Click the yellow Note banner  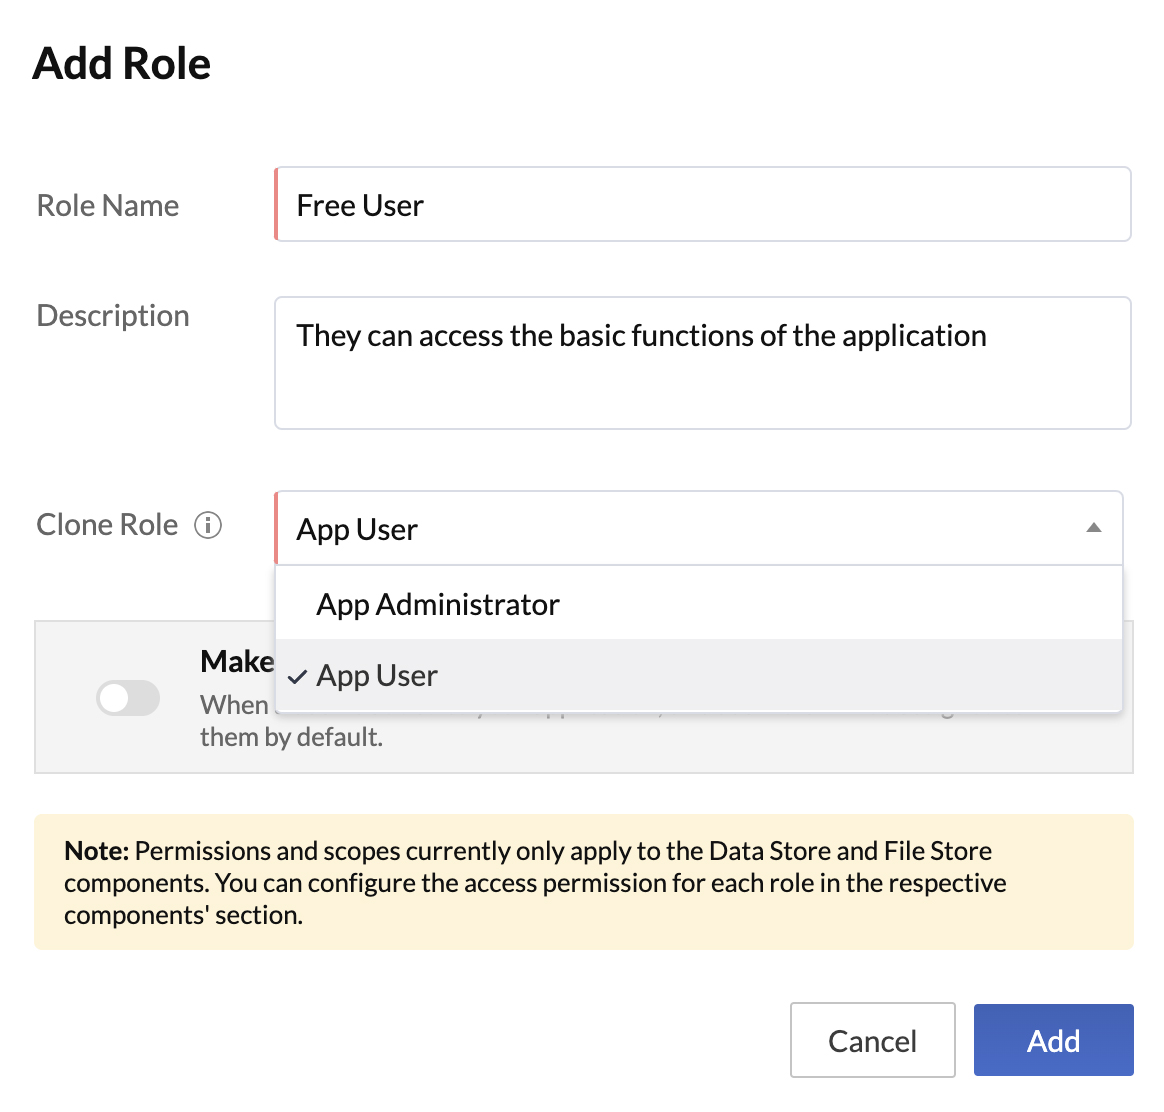[583, 882]
